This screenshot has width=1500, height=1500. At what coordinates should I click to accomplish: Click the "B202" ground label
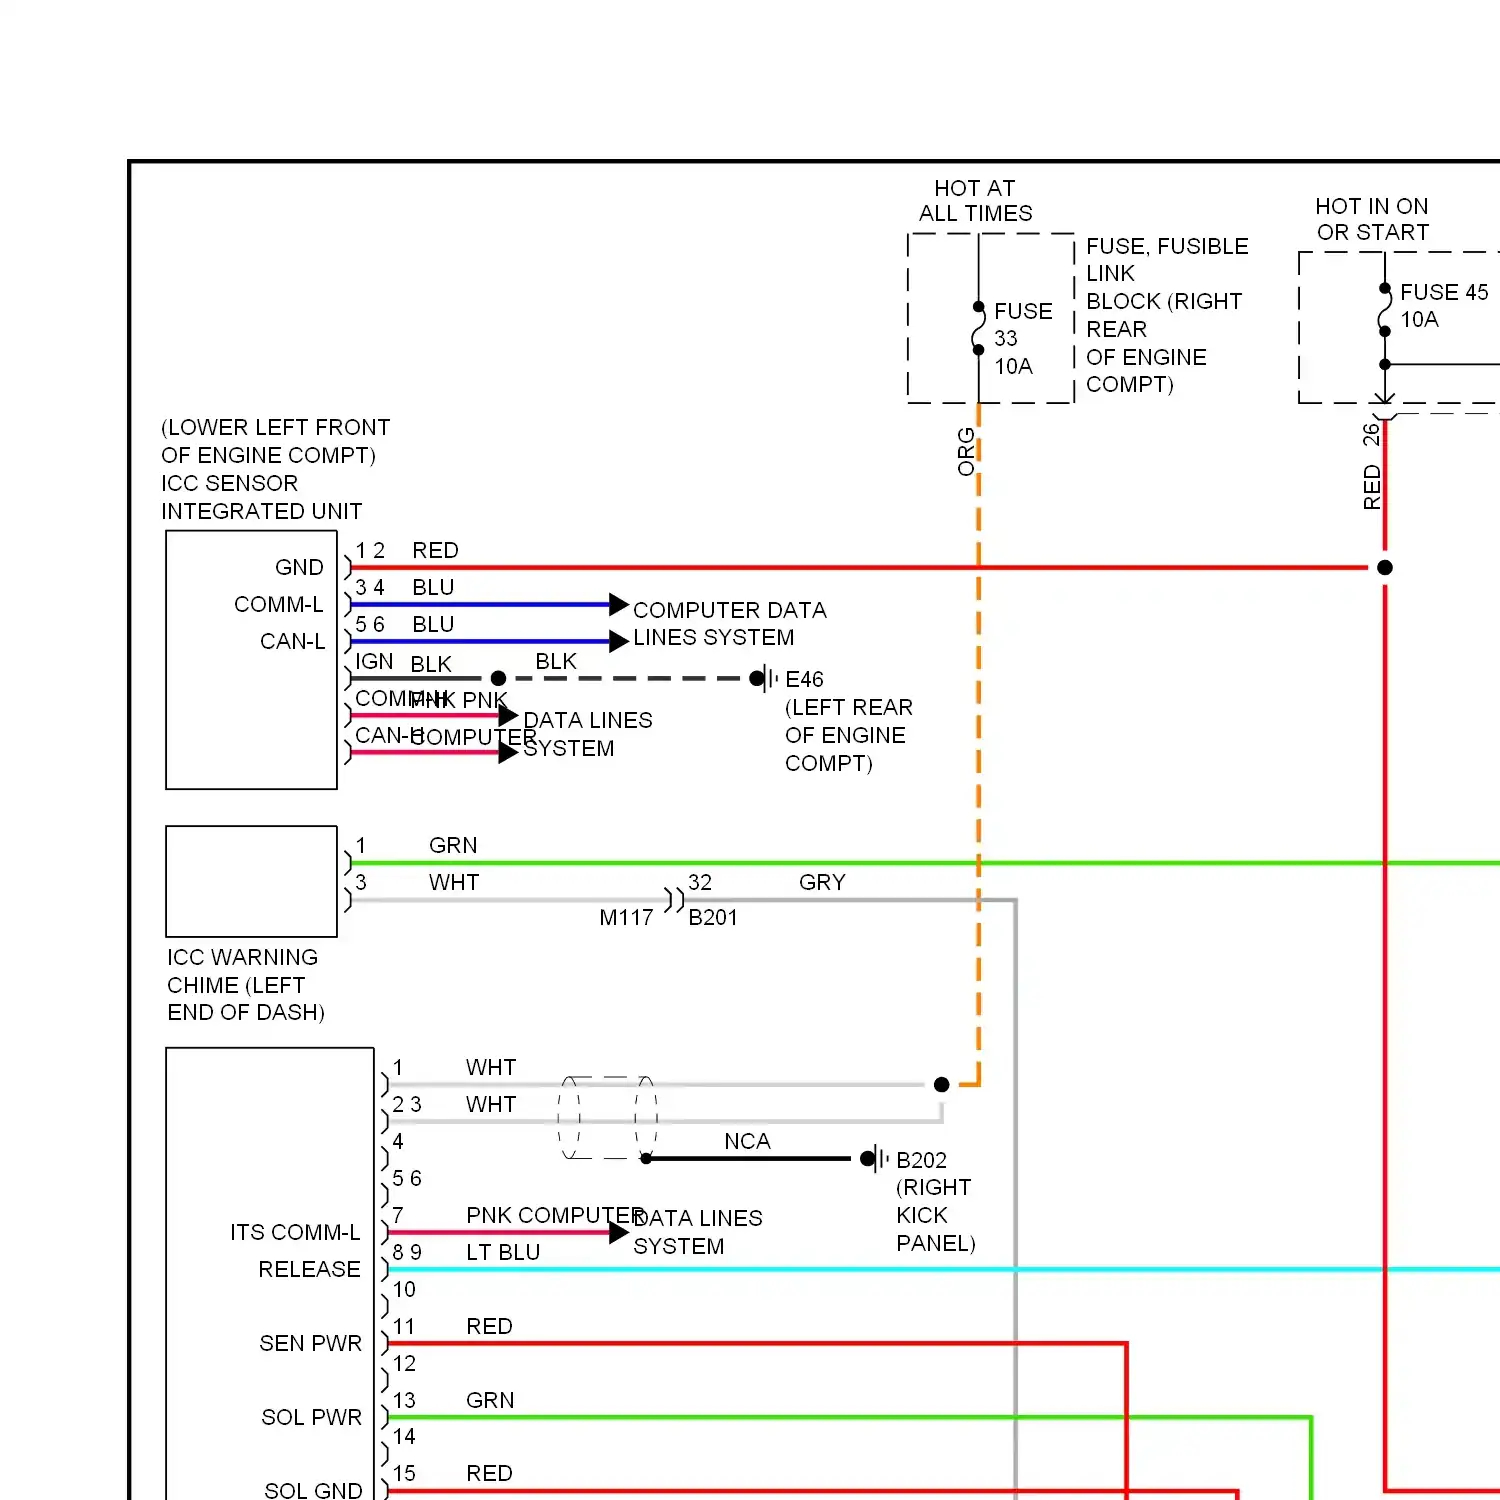pos(921,1160)
